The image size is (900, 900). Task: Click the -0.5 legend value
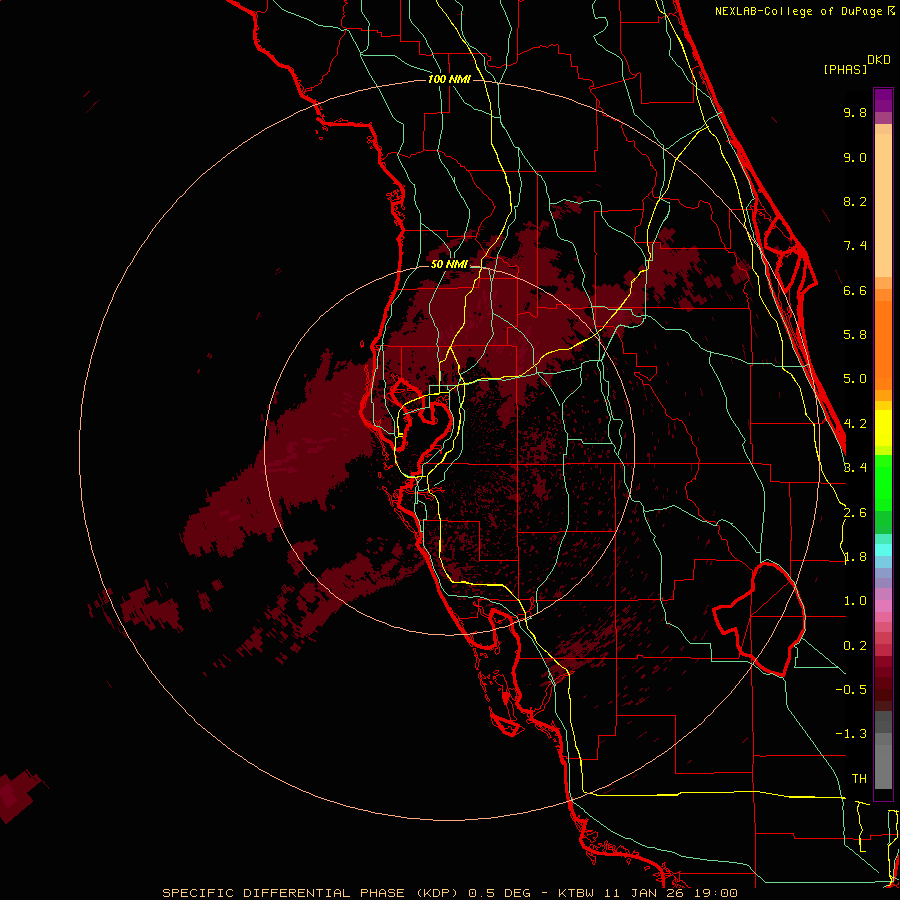[851, 690]
